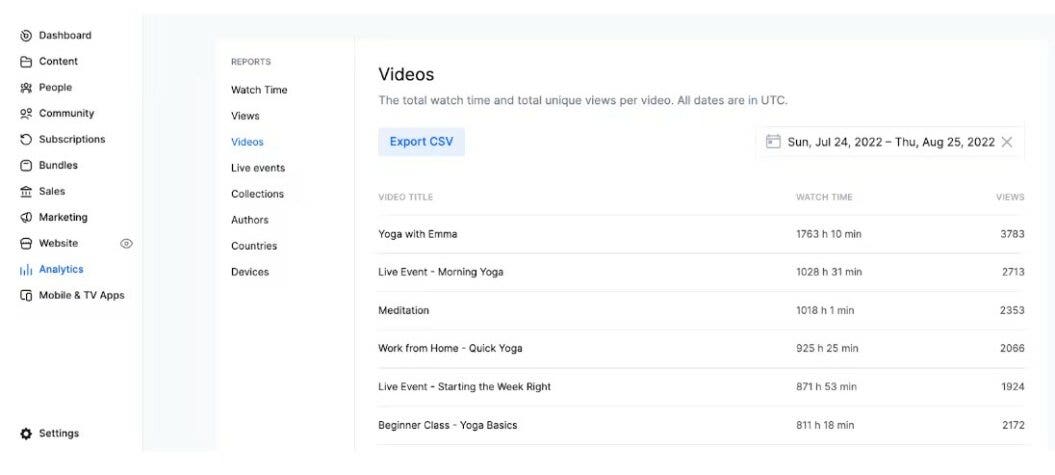Clear the date range with X
The image size is (1055, 475).
[1007, 142]
